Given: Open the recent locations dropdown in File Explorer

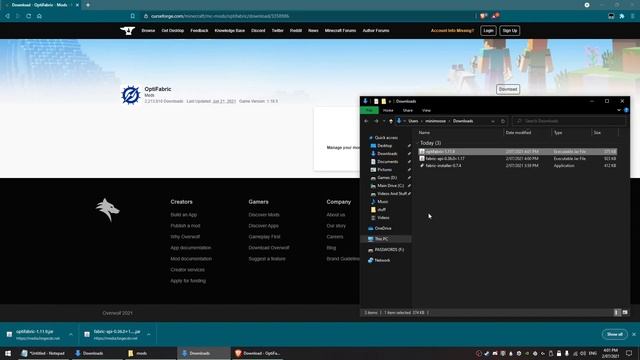Looking at the screenshot, I should [384, 121].
